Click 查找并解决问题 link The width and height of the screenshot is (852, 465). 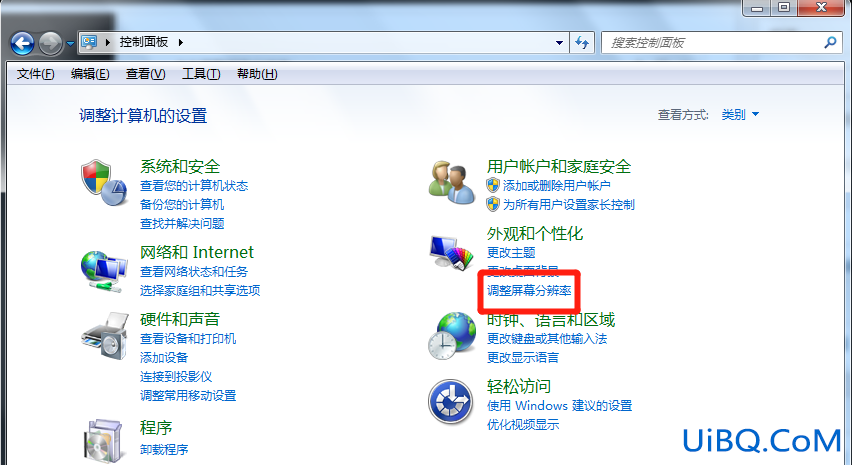pos(182,224)
